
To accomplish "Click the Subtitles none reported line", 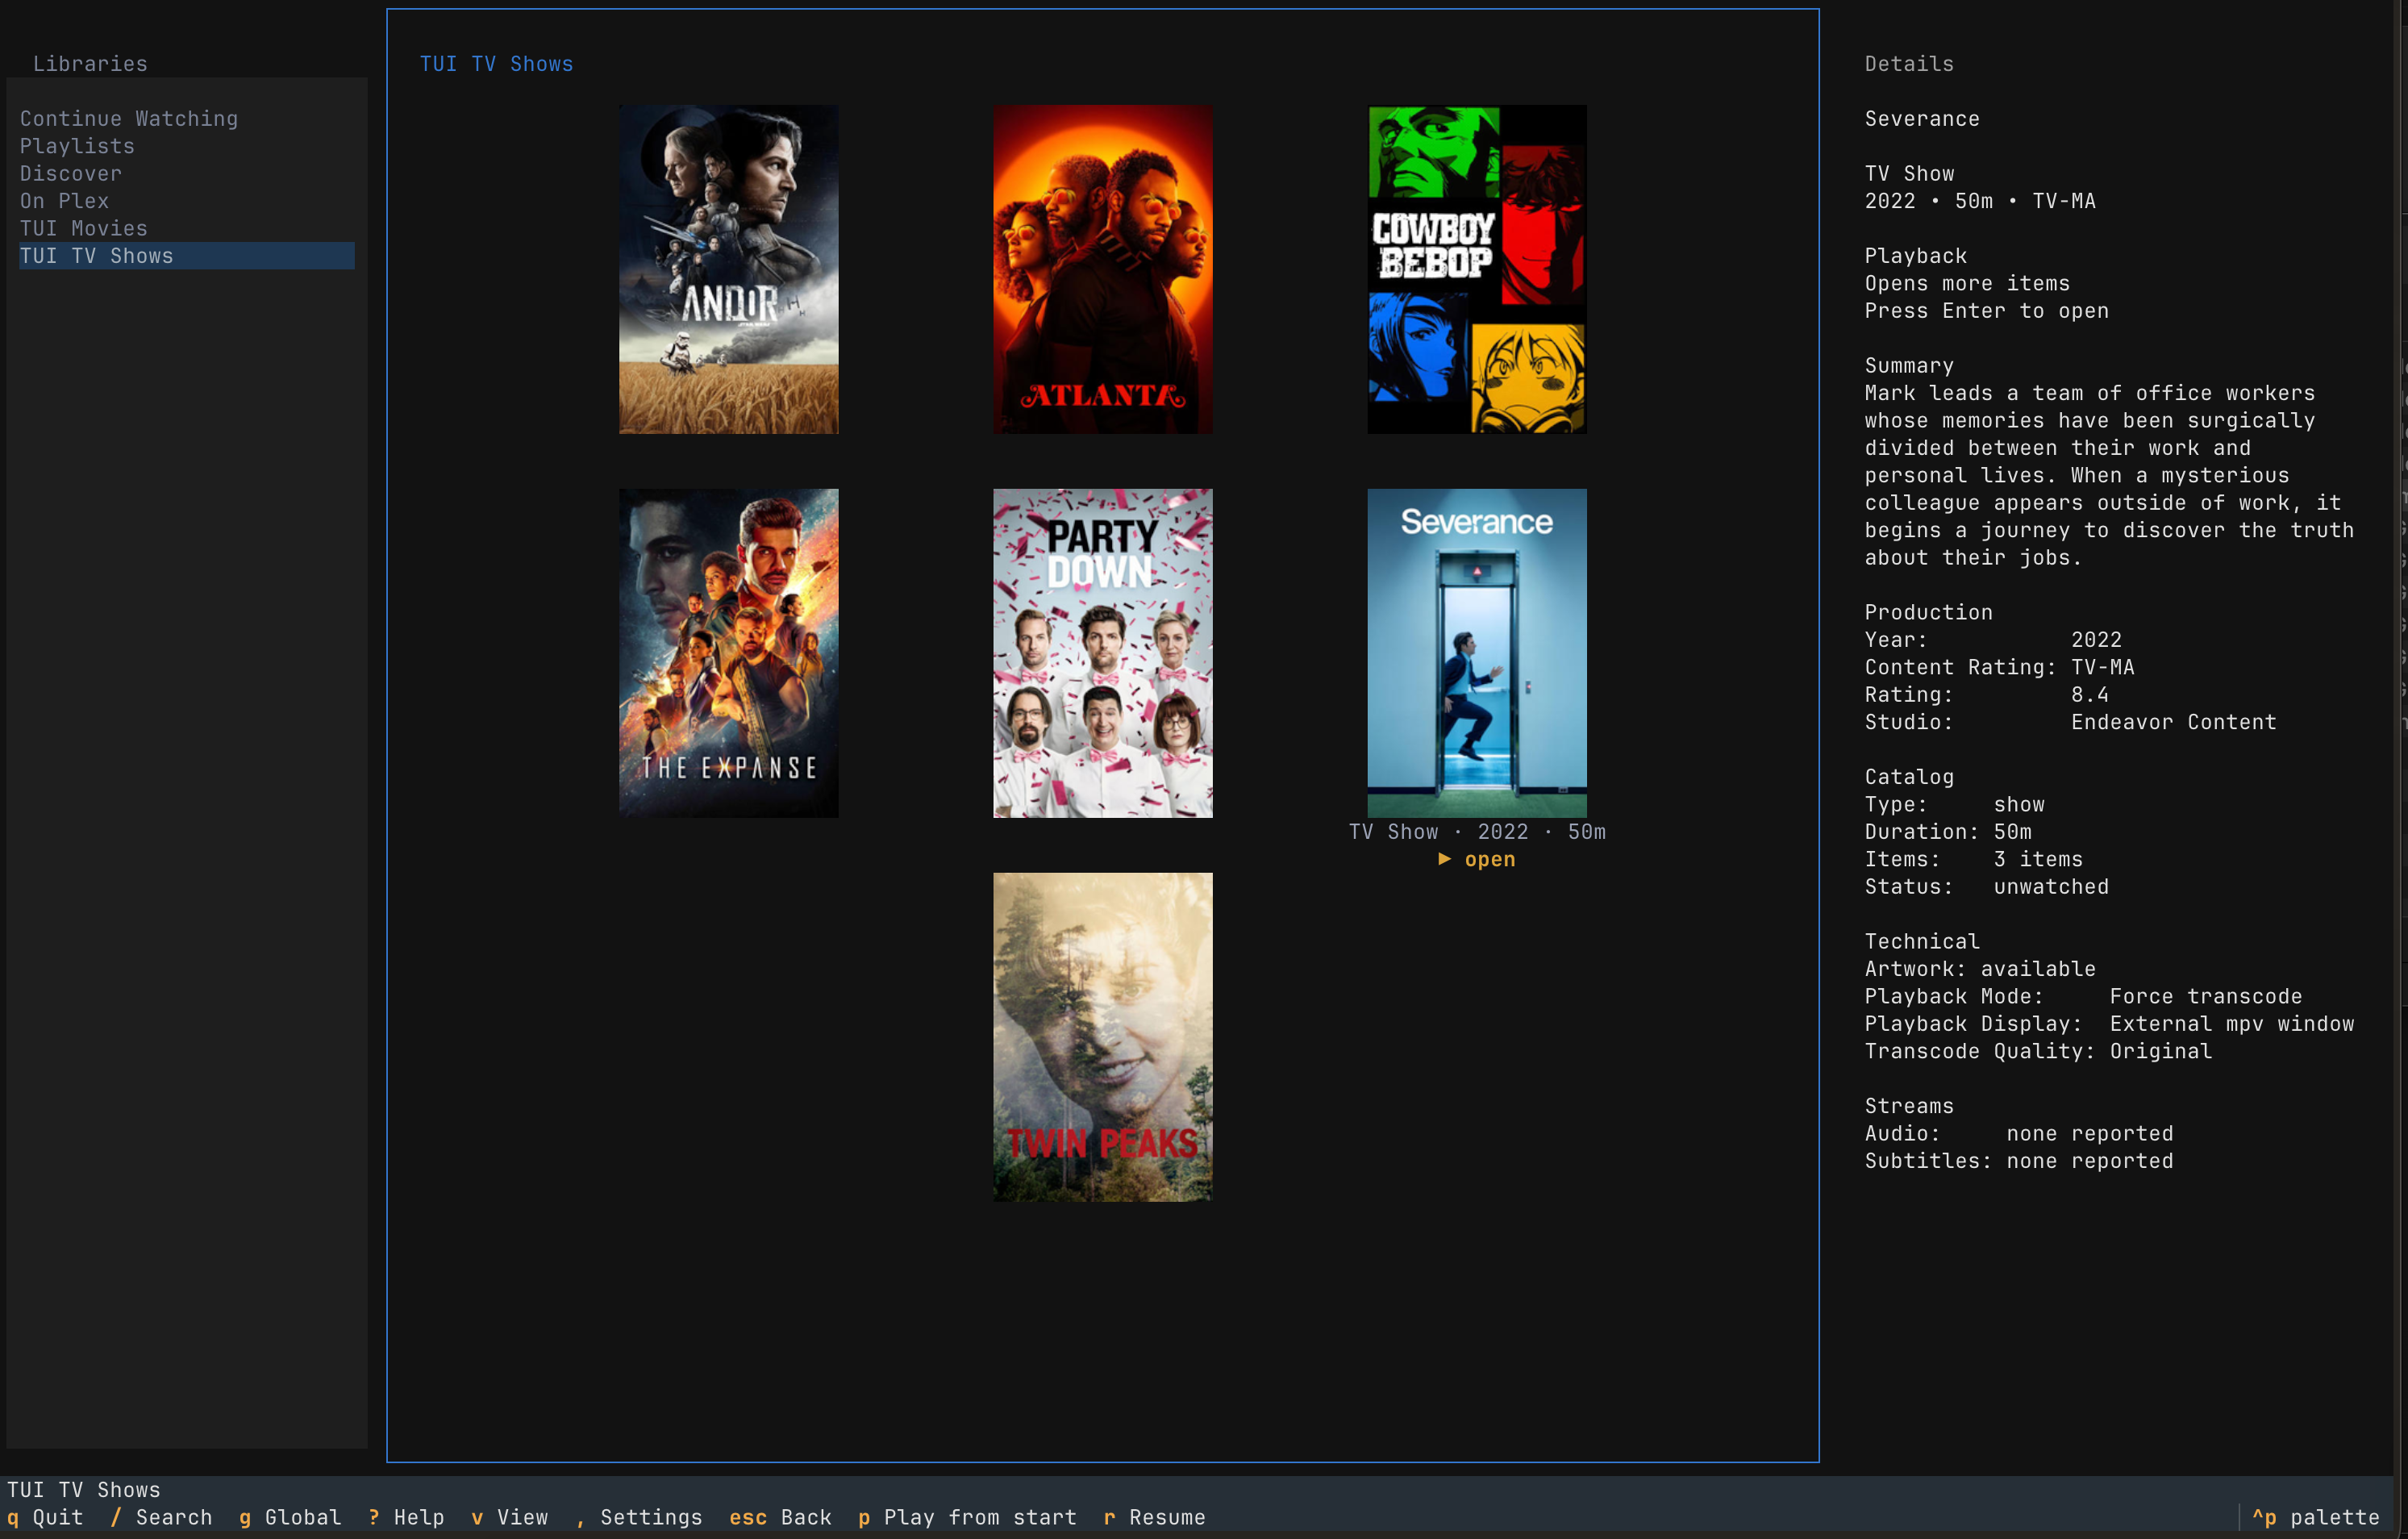I will coord(2019,1161).
